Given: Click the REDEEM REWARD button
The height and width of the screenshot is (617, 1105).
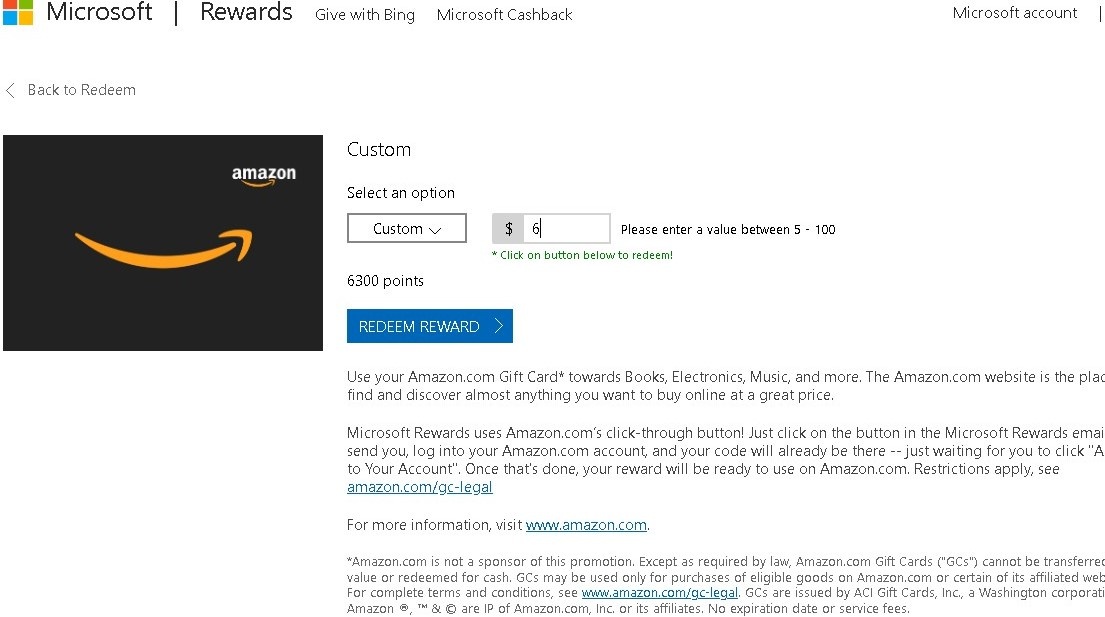Looking at the screenshot, I should tap(430, 326).
